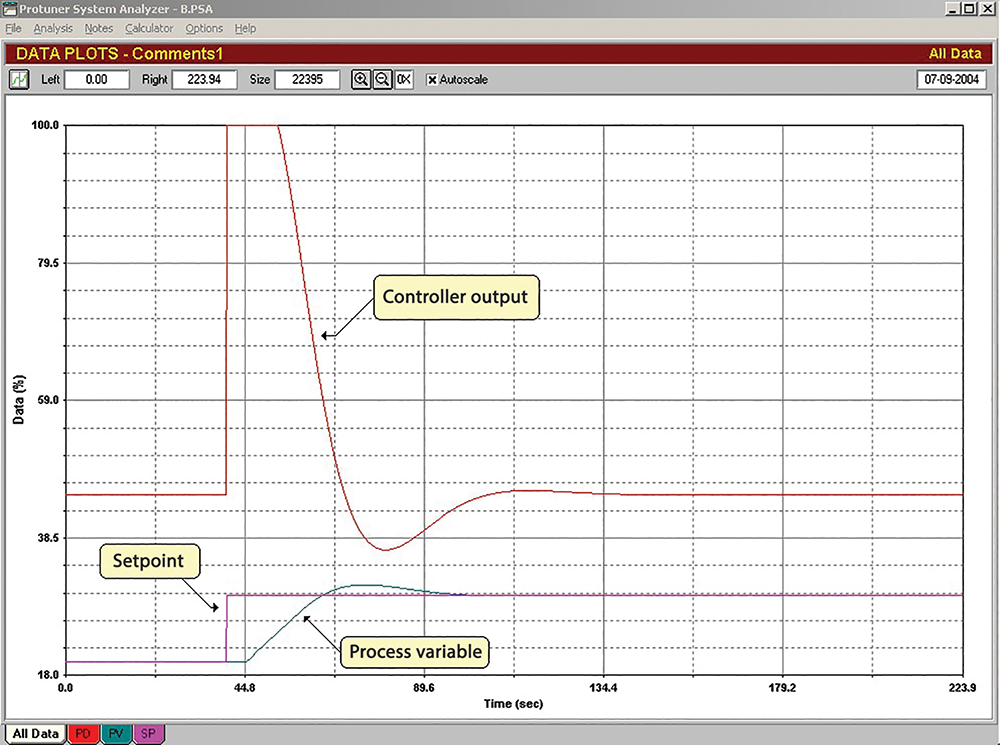Switch to the red PD tab

click(x=83, y=734)
